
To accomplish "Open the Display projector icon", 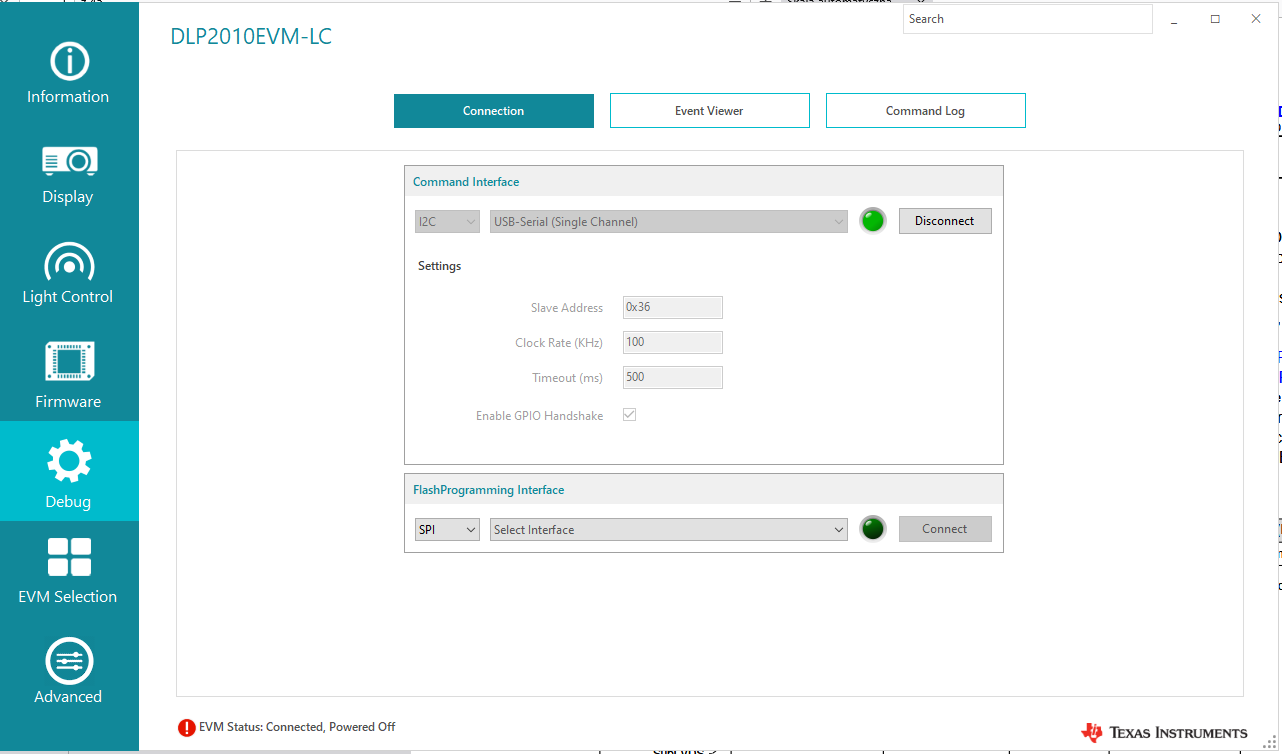I will [69, 161].
